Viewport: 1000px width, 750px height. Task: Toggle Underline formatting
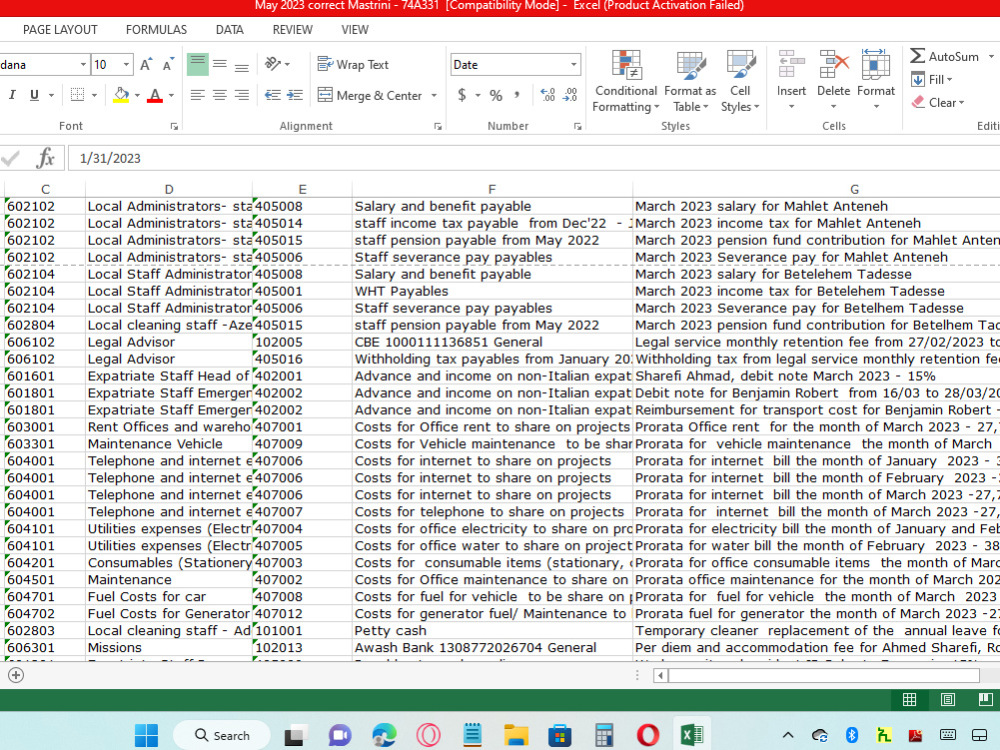click(x=34, y=95)
